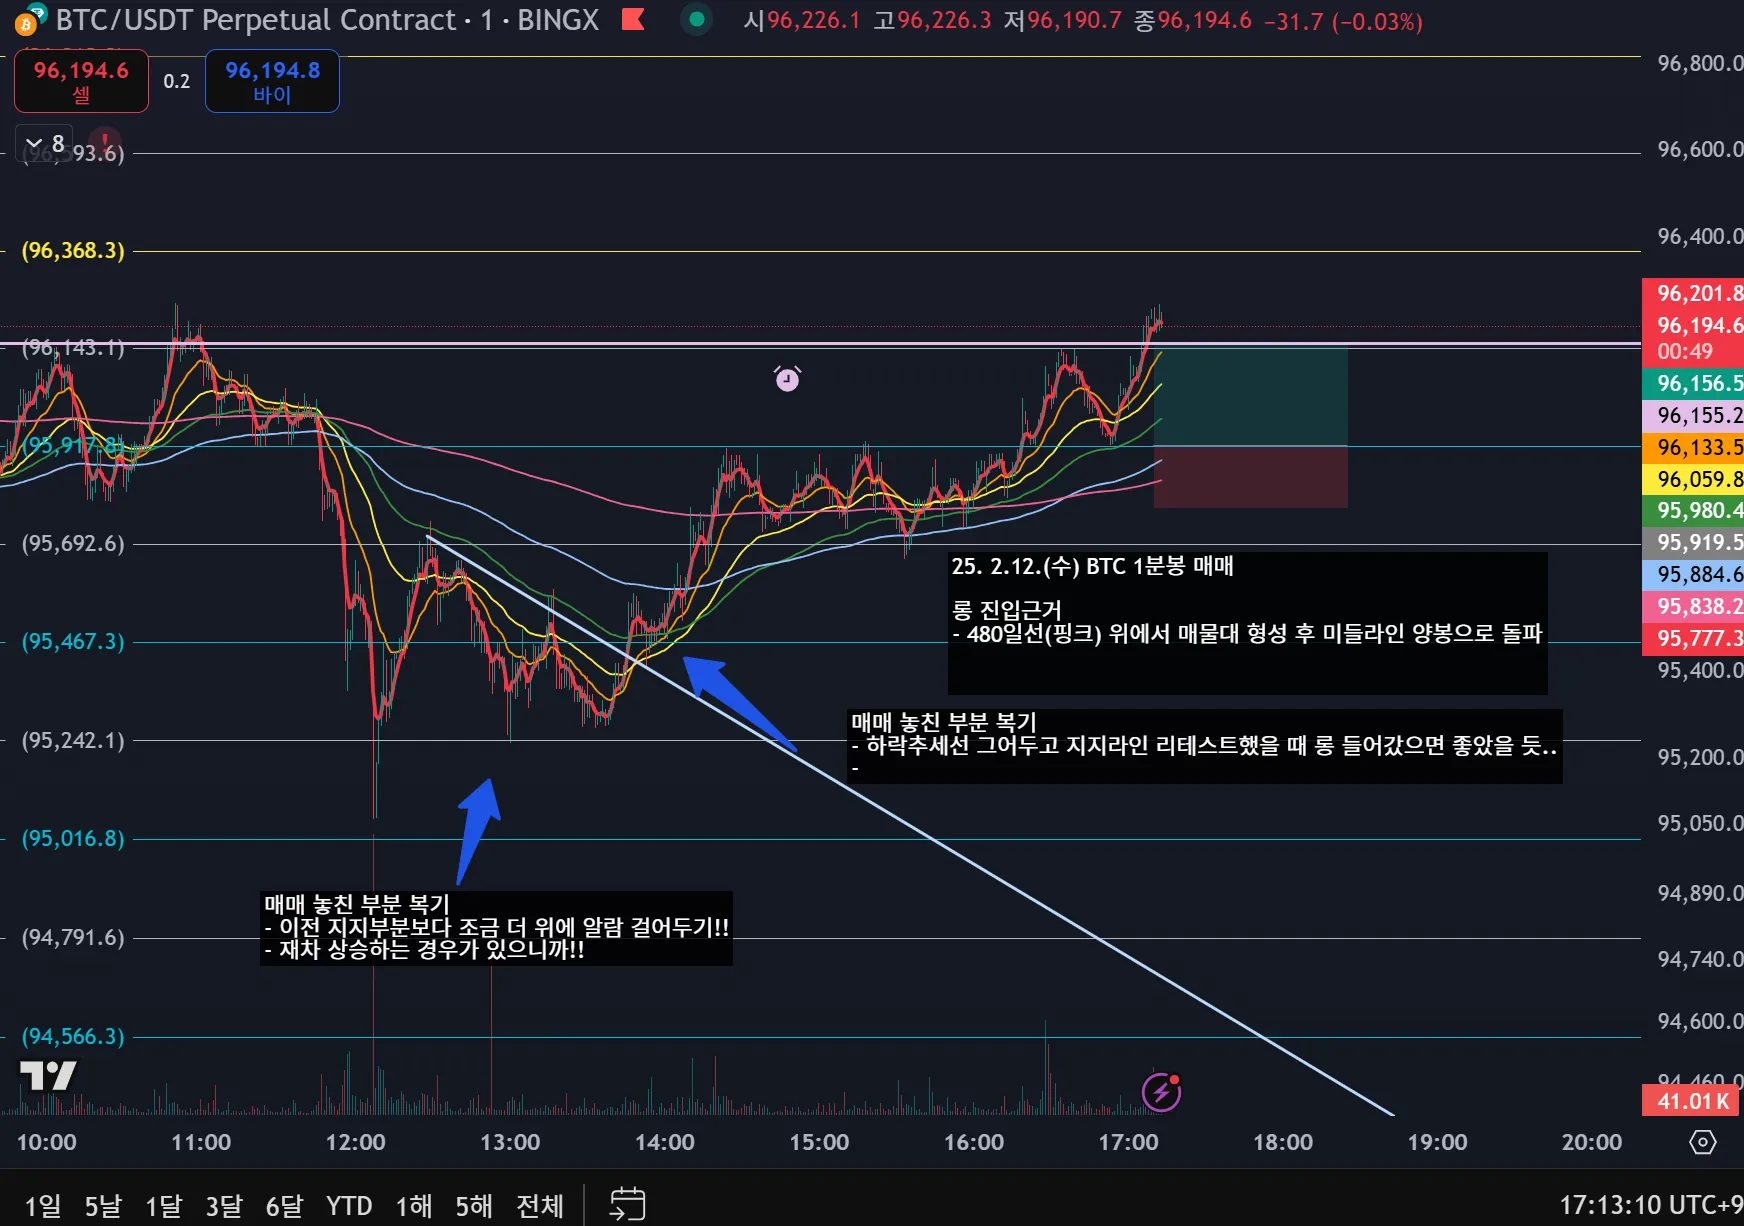Click the gray 95,919.5 price axis tag
The width and height of the screenshot is (1744, 1226).
1694,543
